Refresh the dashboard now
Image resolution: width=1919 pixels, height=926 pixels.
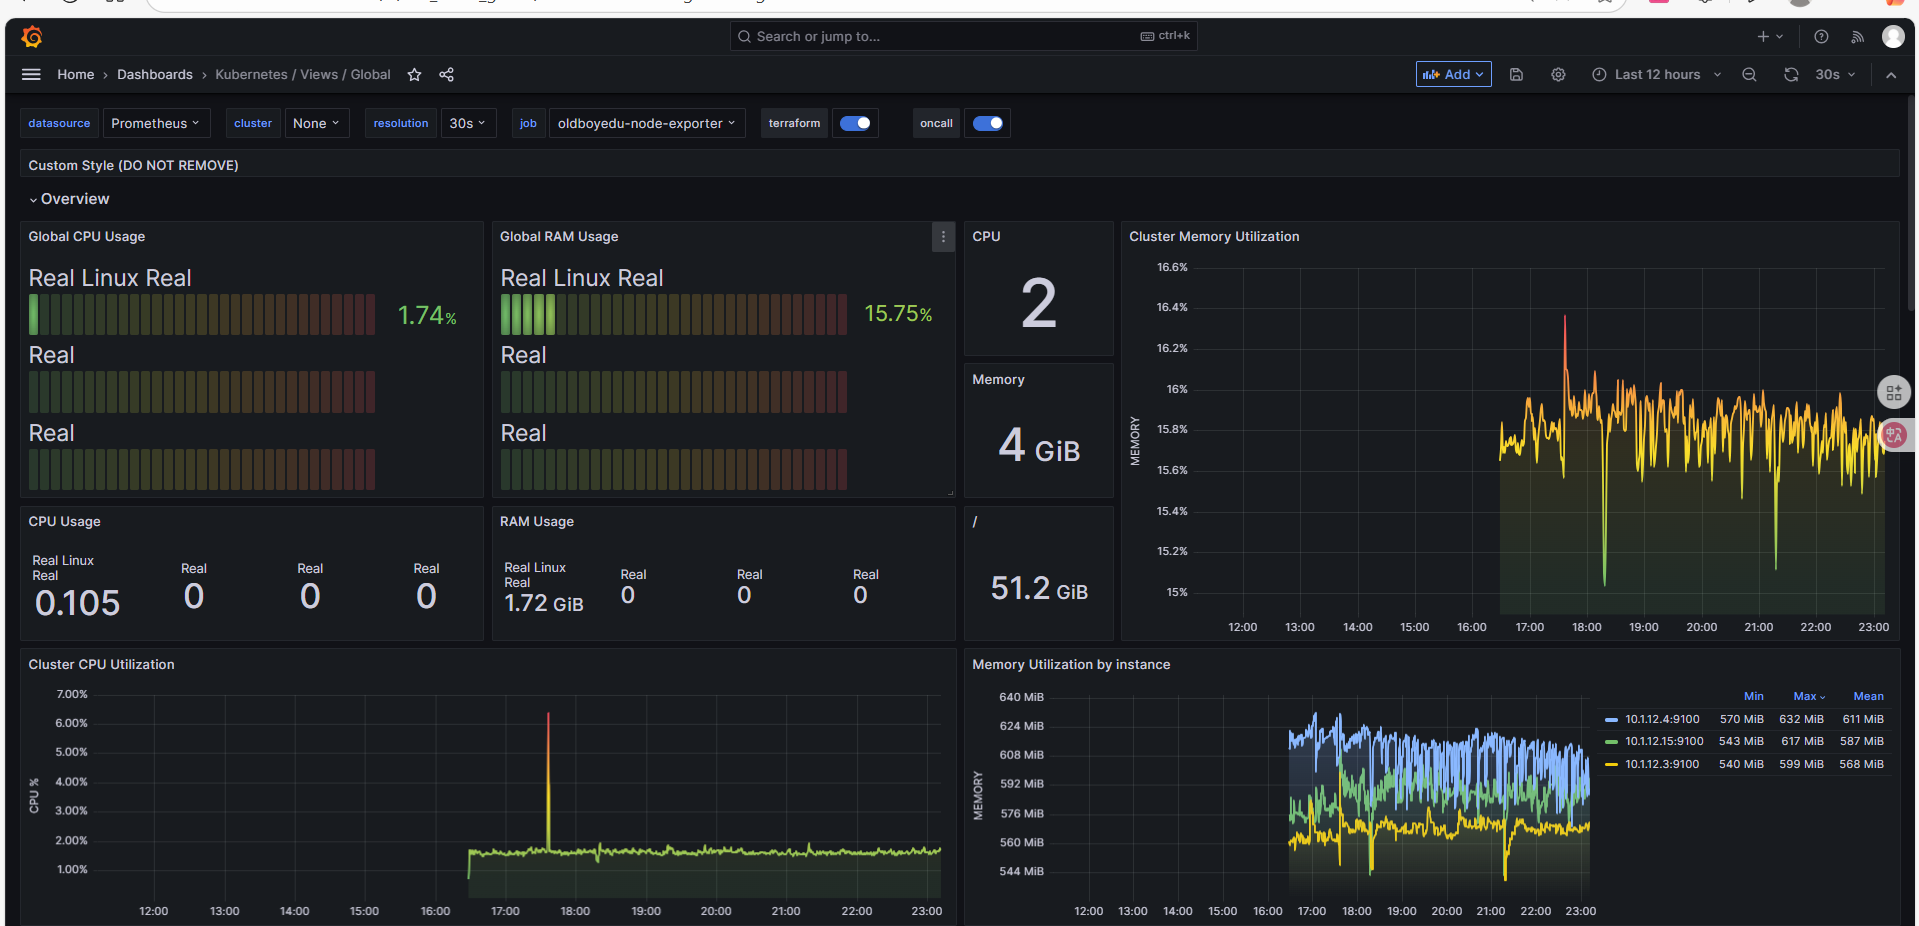1791,75
